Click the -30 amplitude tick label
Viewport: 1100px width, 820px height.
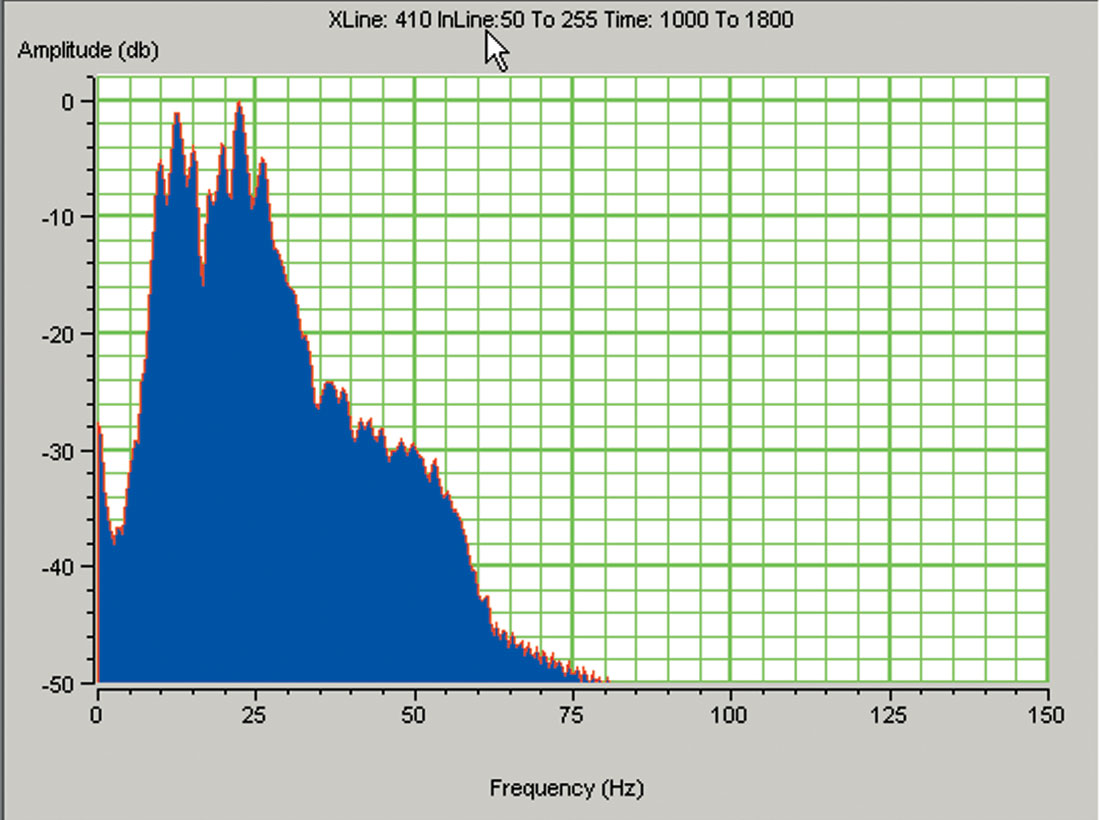point(58,452)
